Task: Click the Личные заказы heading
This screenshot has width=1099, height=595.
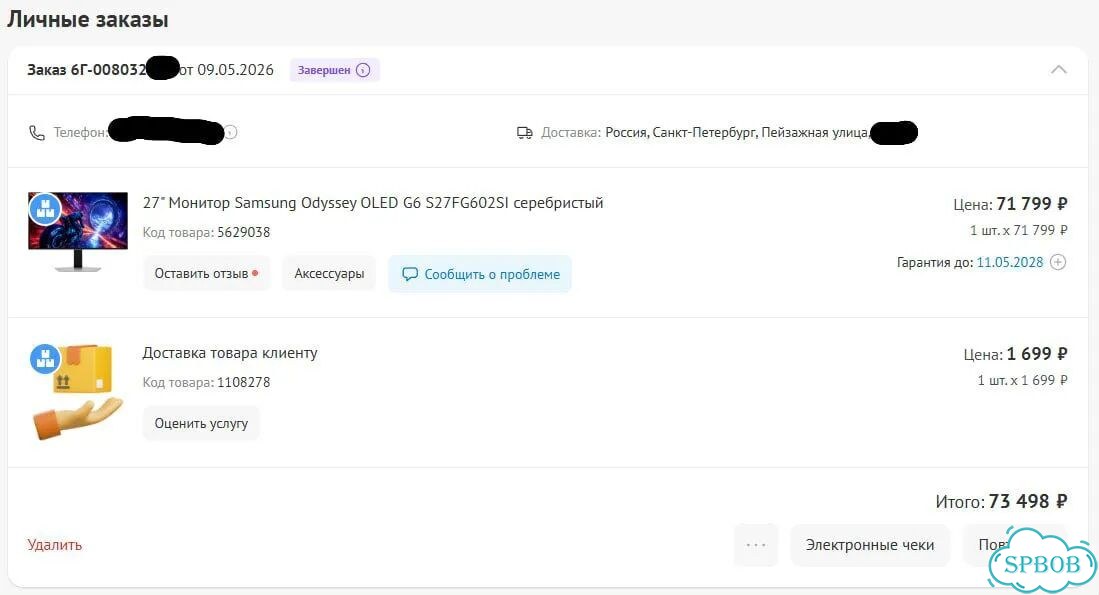Action: coord(88,19)
